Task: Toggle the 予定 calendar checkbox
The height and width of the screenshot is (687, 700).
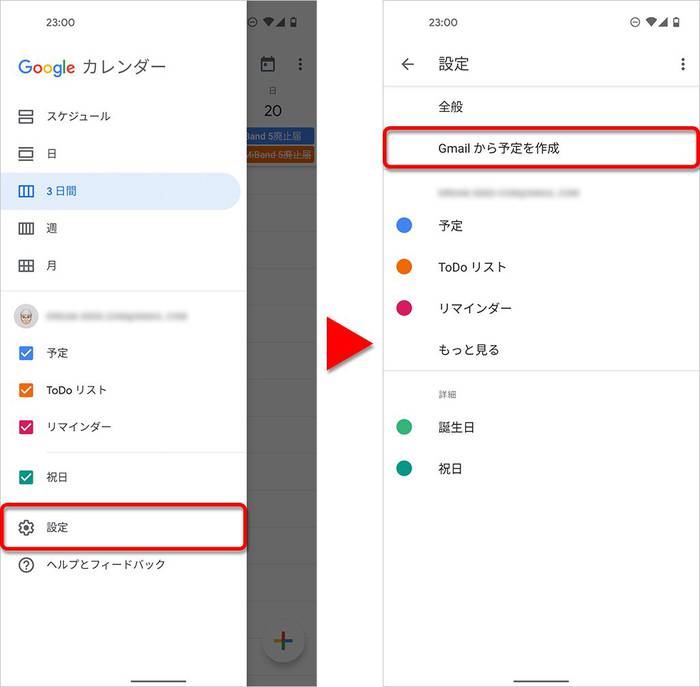Action: tap(26, 353)
